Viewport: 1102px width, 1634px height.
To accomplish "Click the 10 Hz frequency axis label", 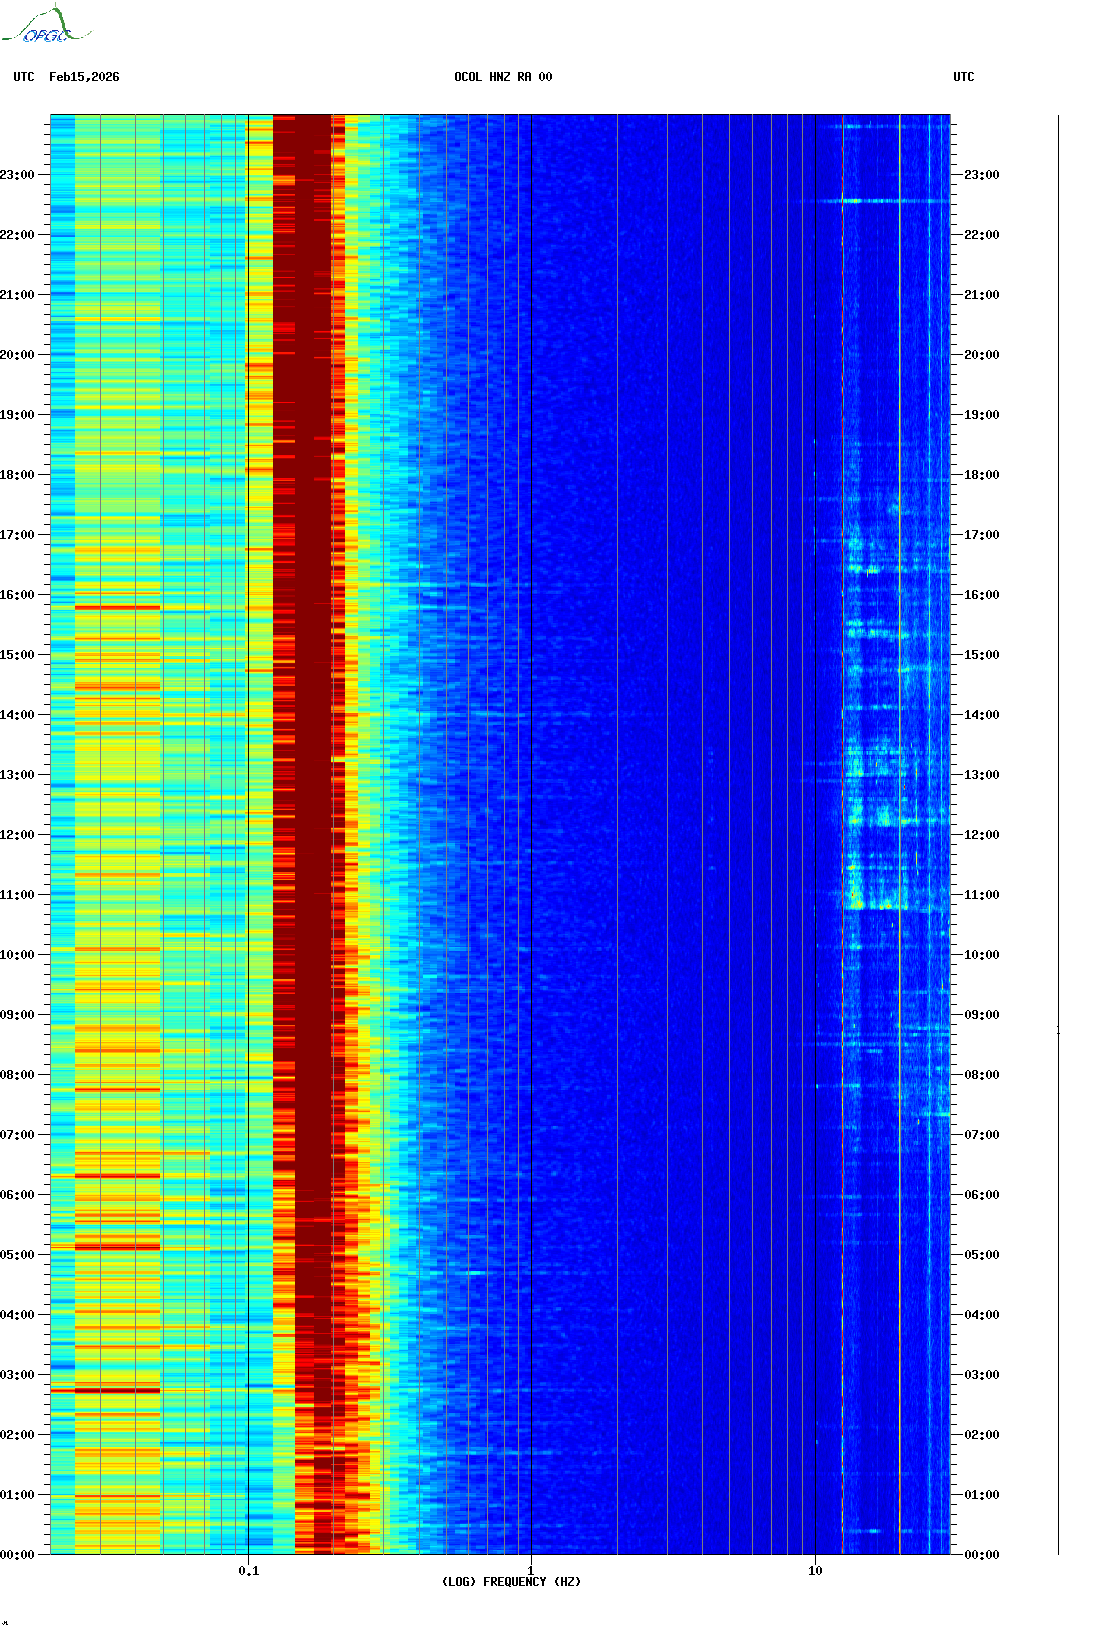I will (815, 1571).
